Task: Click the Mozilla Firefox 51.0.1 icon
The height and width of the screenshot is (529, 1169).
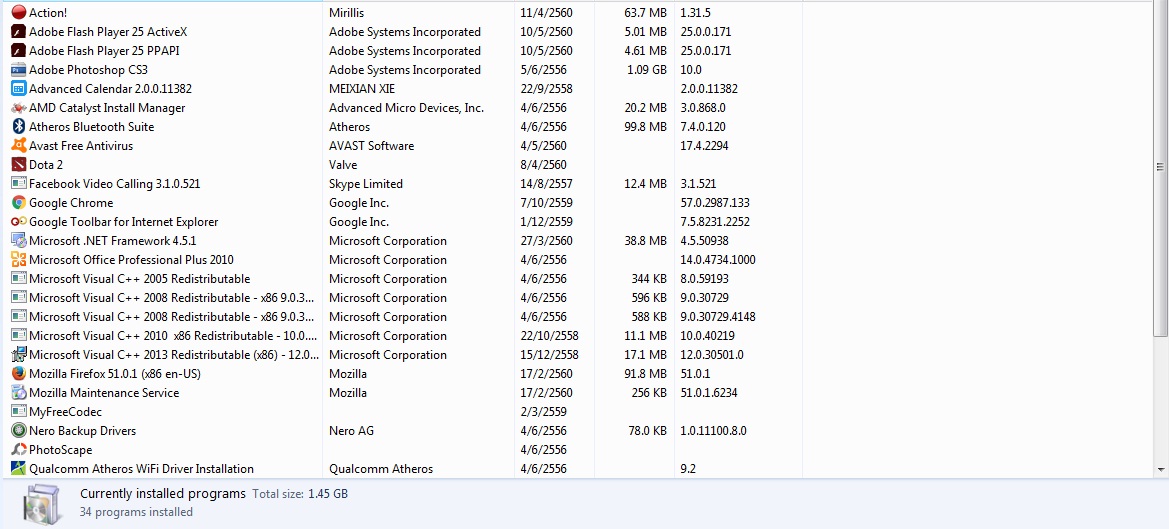Action: pyautogui.click(x=19, y=374)
